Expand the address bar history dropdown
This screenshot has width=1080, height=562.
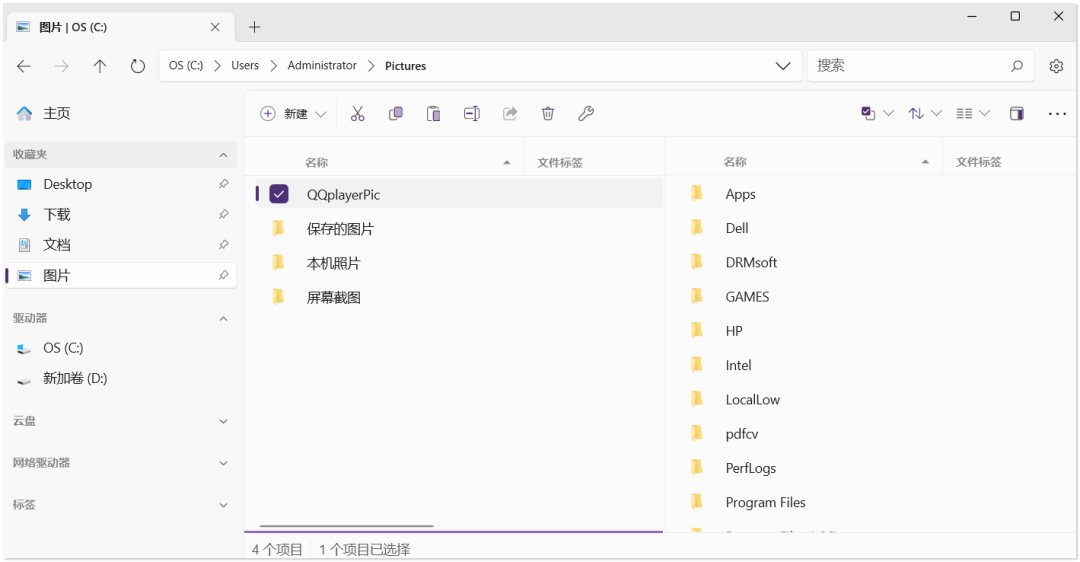[x=783, y=66]
